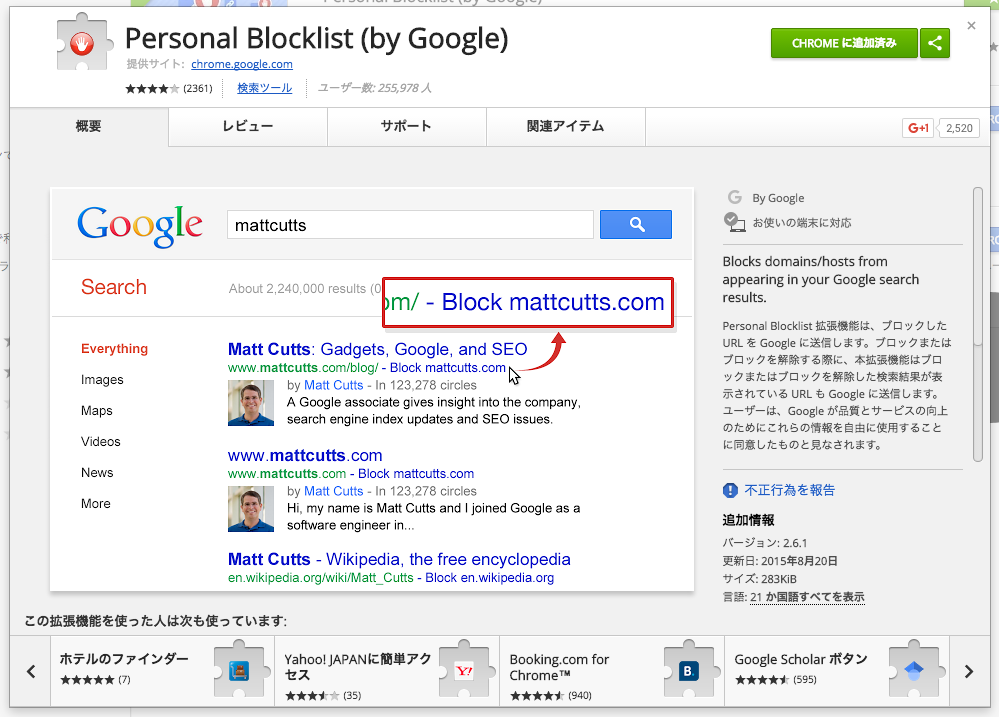The width and height of the screenshot is (999, 717).
Task: Click the G+1 button
Action: click(x=919, y=128)
